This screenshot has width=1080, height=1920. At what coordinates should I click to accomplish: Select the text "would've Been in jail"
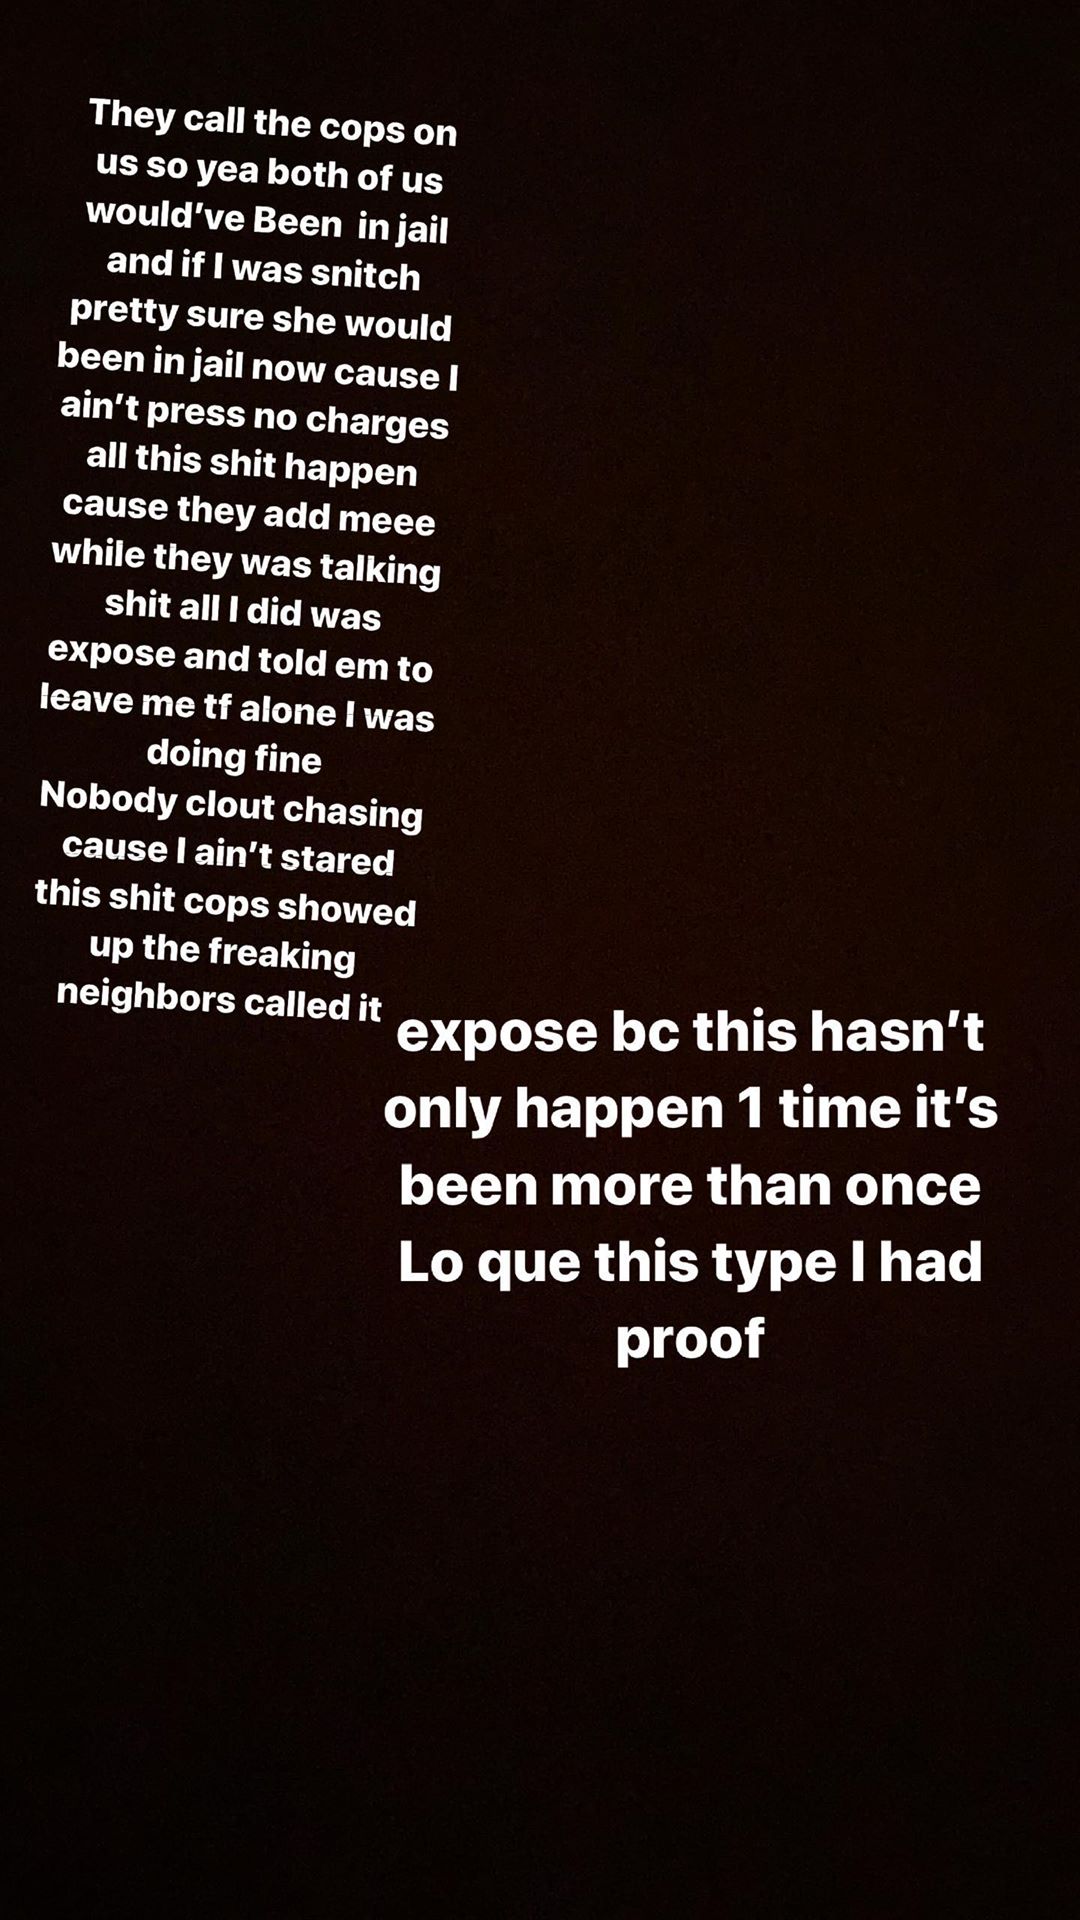pos(267,220)
